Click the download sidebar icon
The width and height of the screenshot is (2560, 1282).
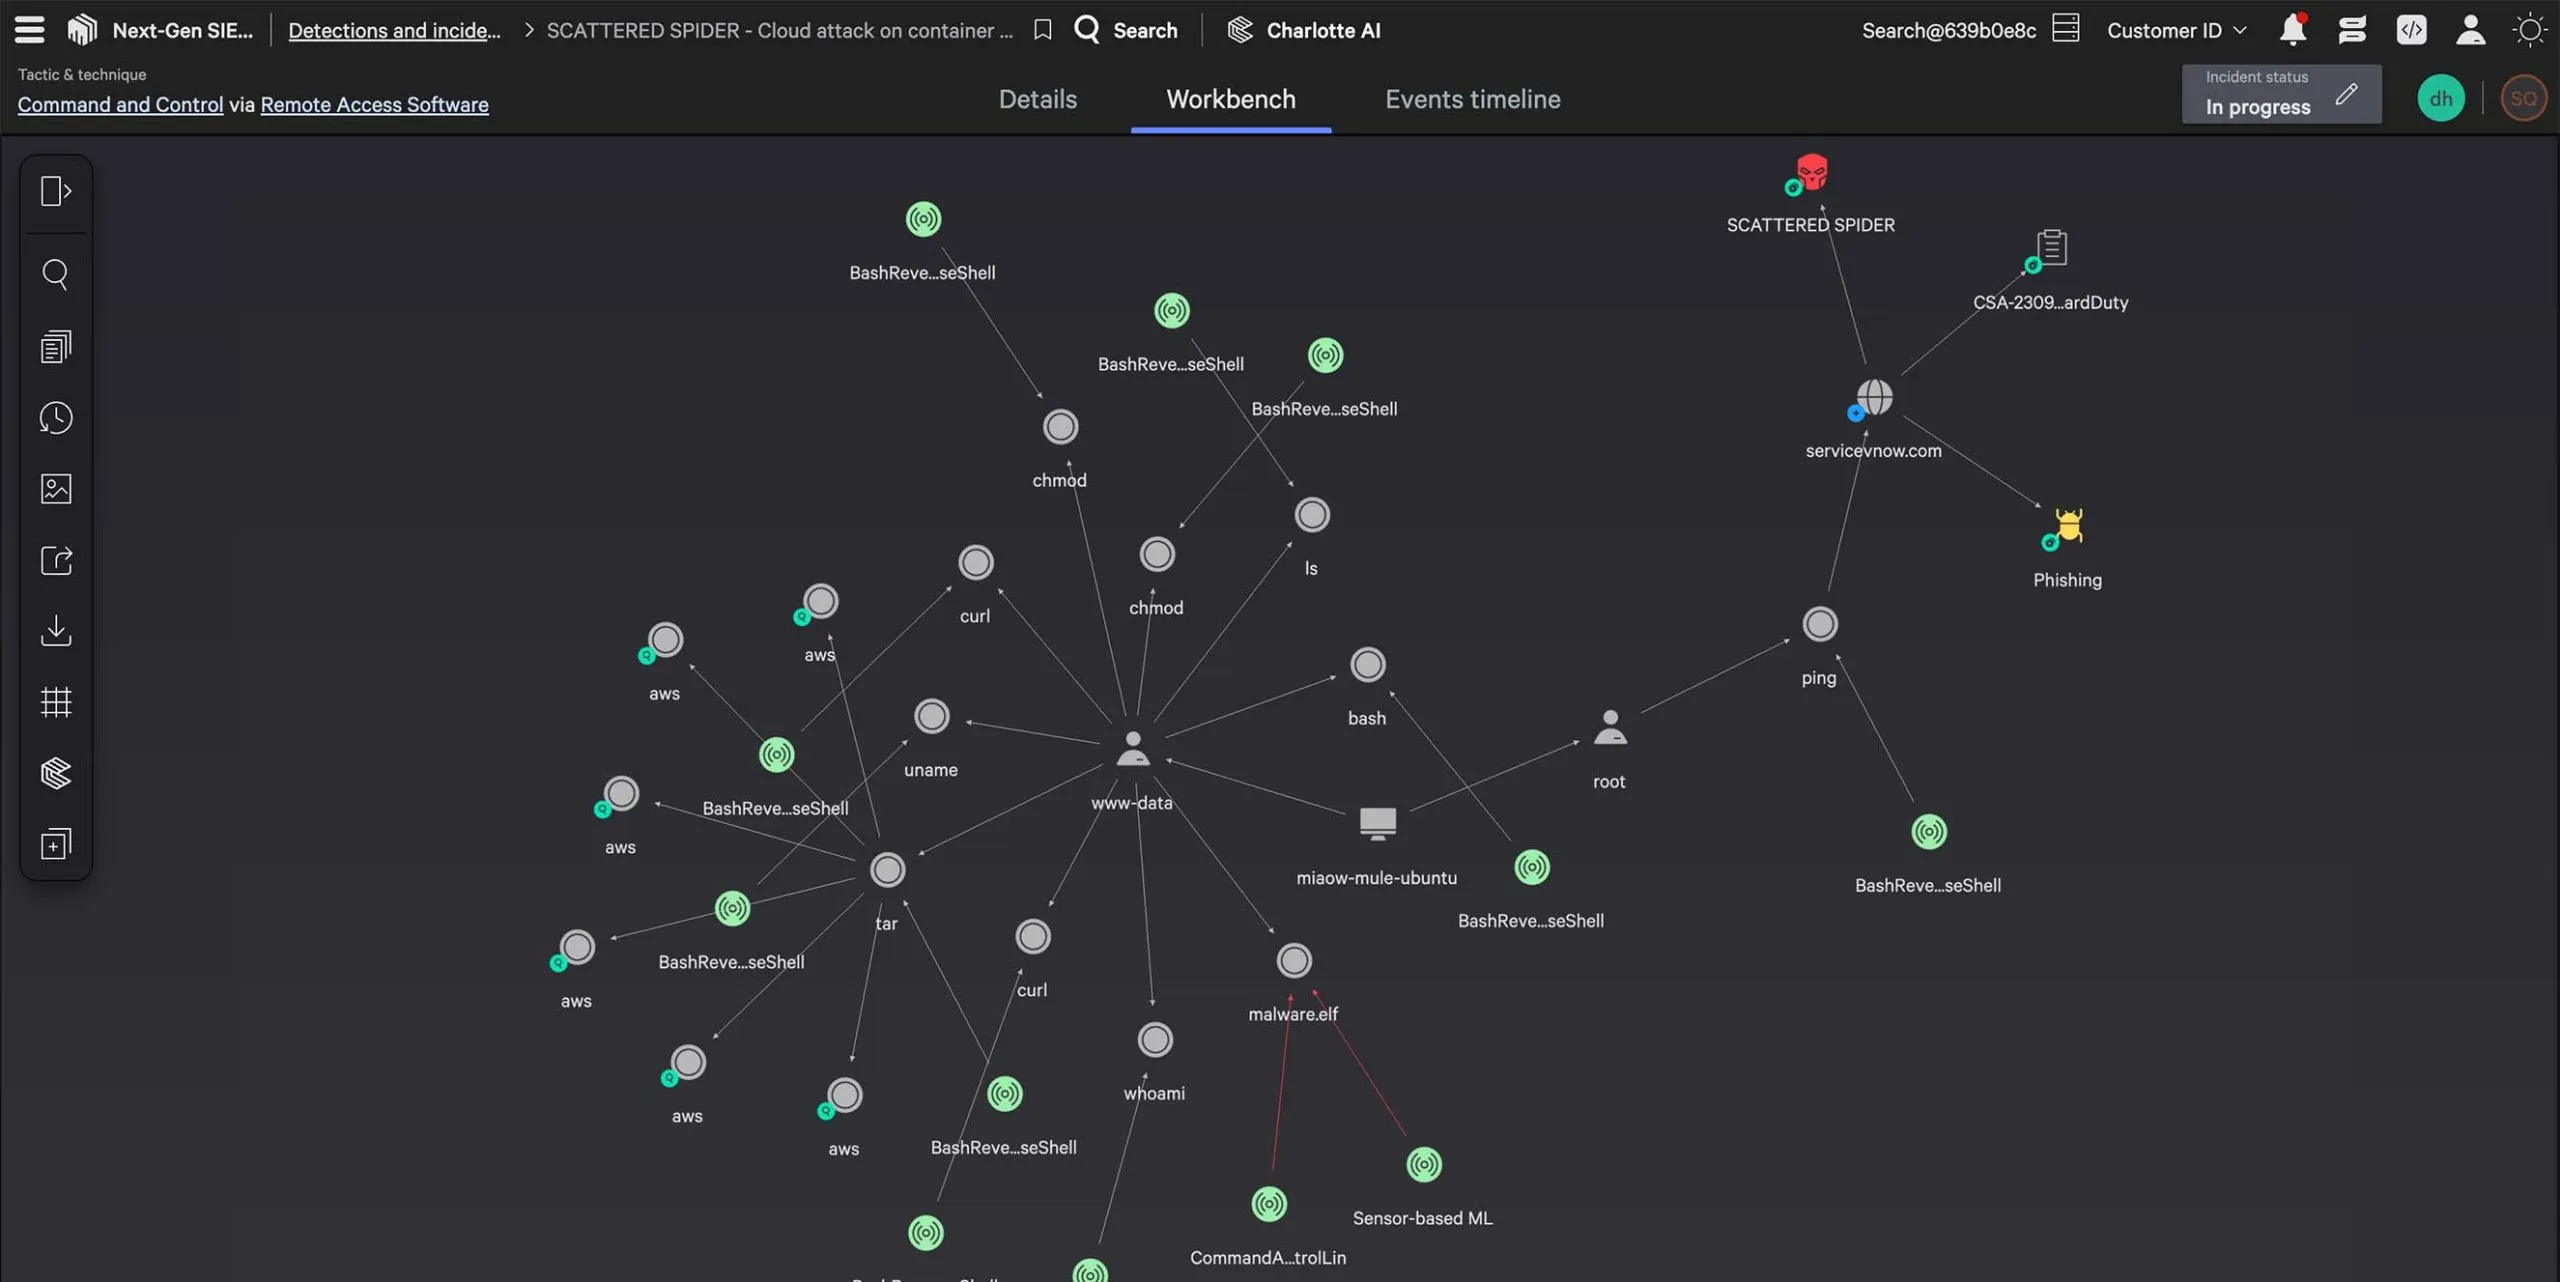56,631
